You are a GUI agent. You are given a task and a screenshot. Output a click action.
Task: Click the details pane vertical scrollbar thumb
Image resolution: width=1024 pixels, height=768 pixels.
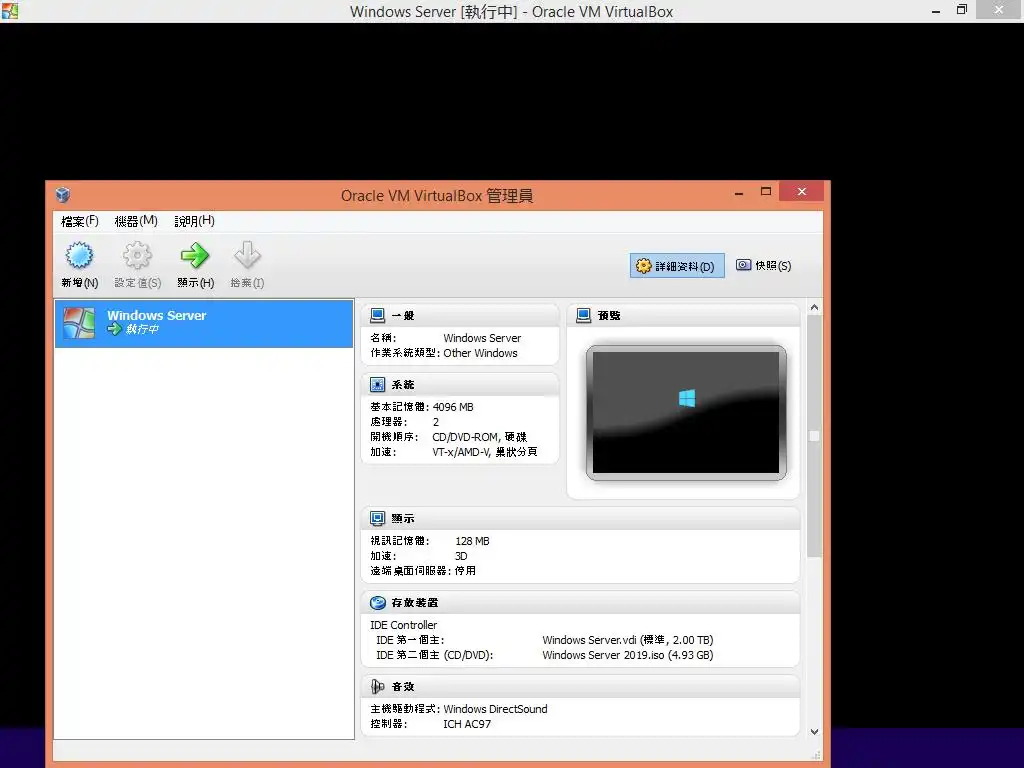click(x=814, y=436)
